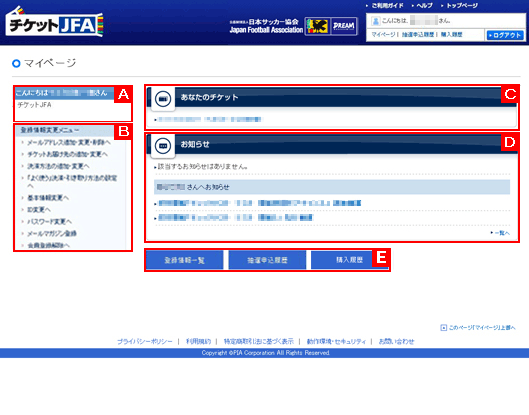
Task: Select パスワード変更へ in the side menu
Action: point(49,222)
